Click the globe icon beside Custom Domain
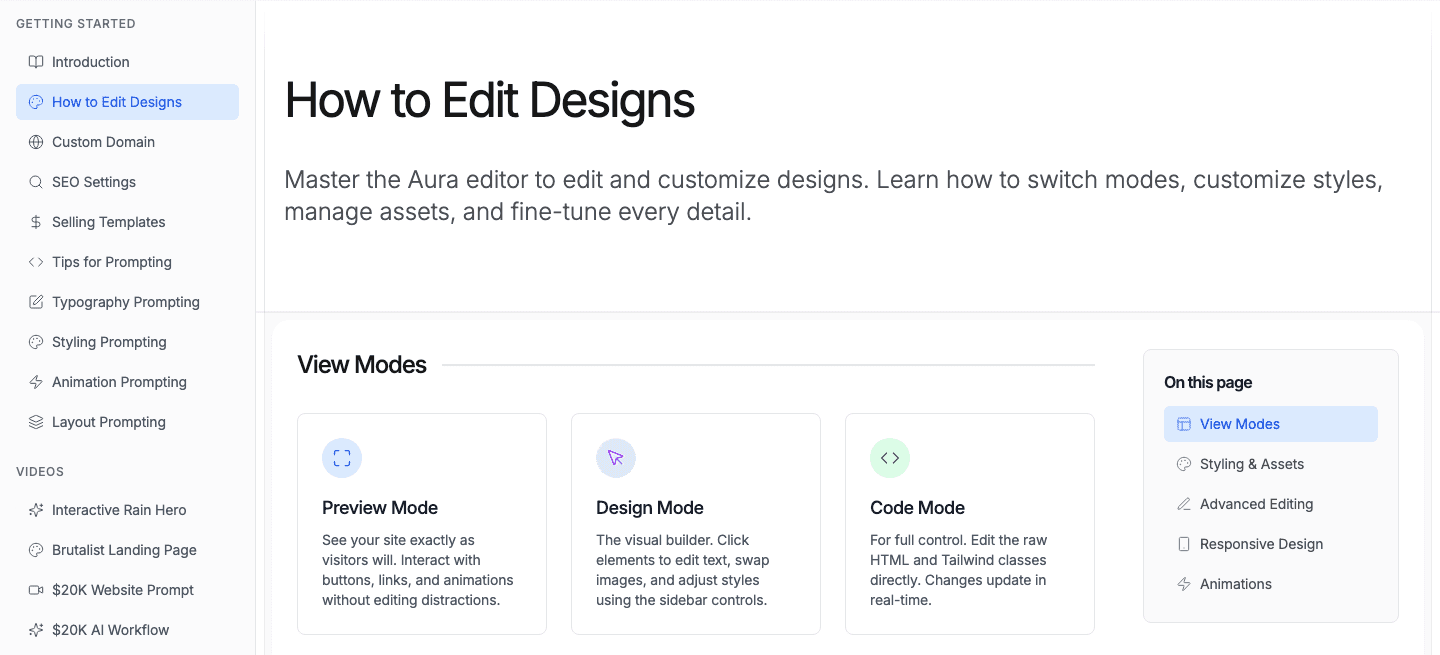 [x=36, y=142]
